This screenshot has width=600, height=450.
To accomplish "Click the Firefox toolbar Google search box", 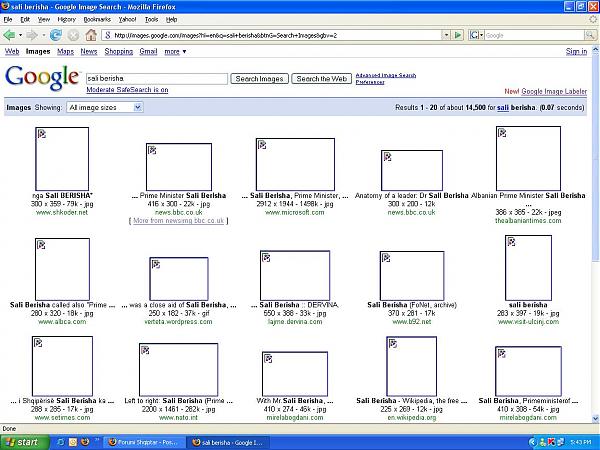I will (534, 35).
